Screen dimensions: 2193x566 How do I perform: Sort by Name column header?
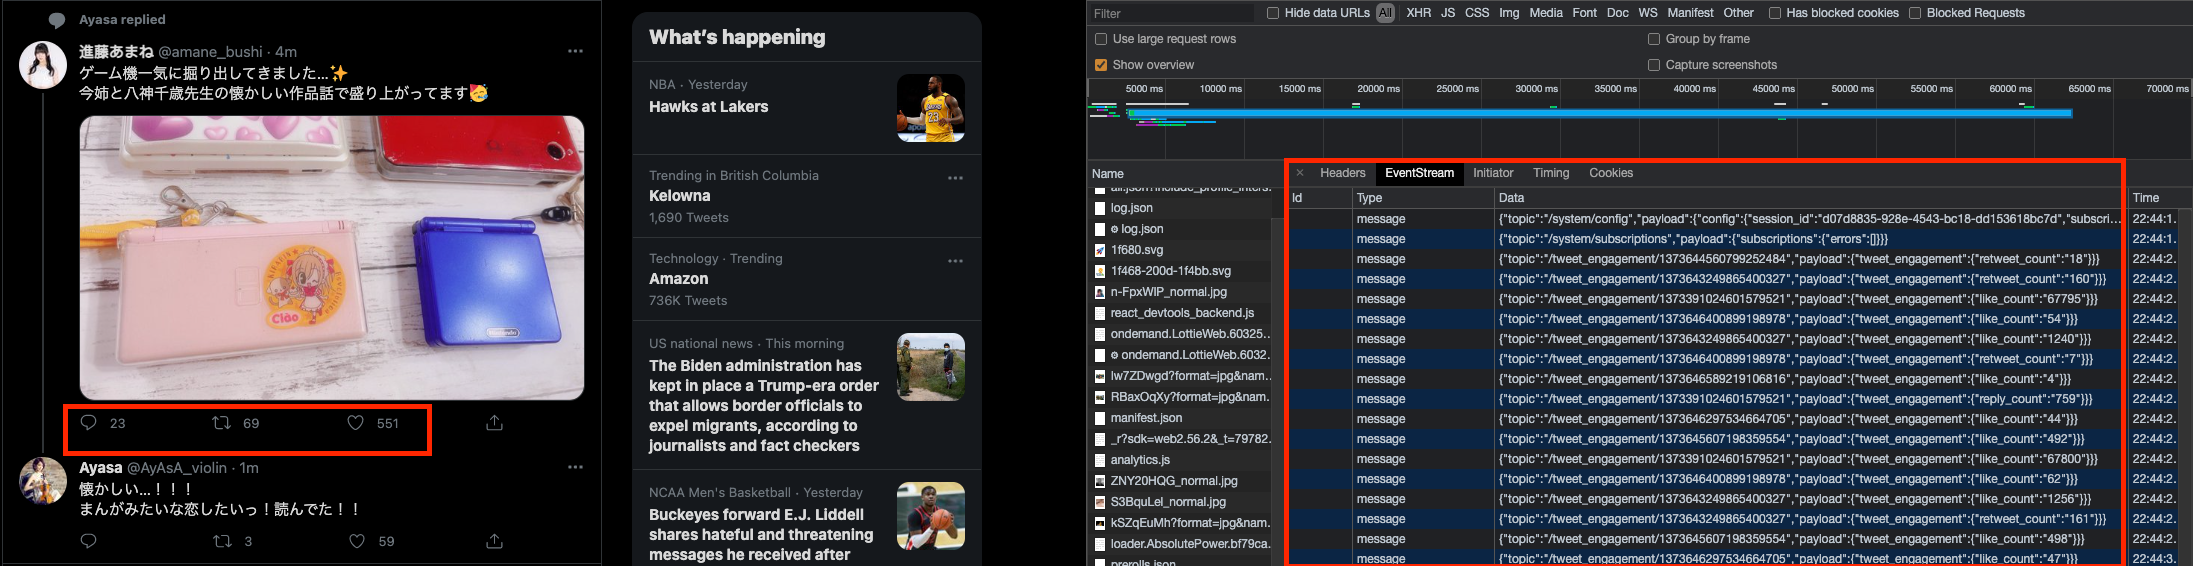1108,174
